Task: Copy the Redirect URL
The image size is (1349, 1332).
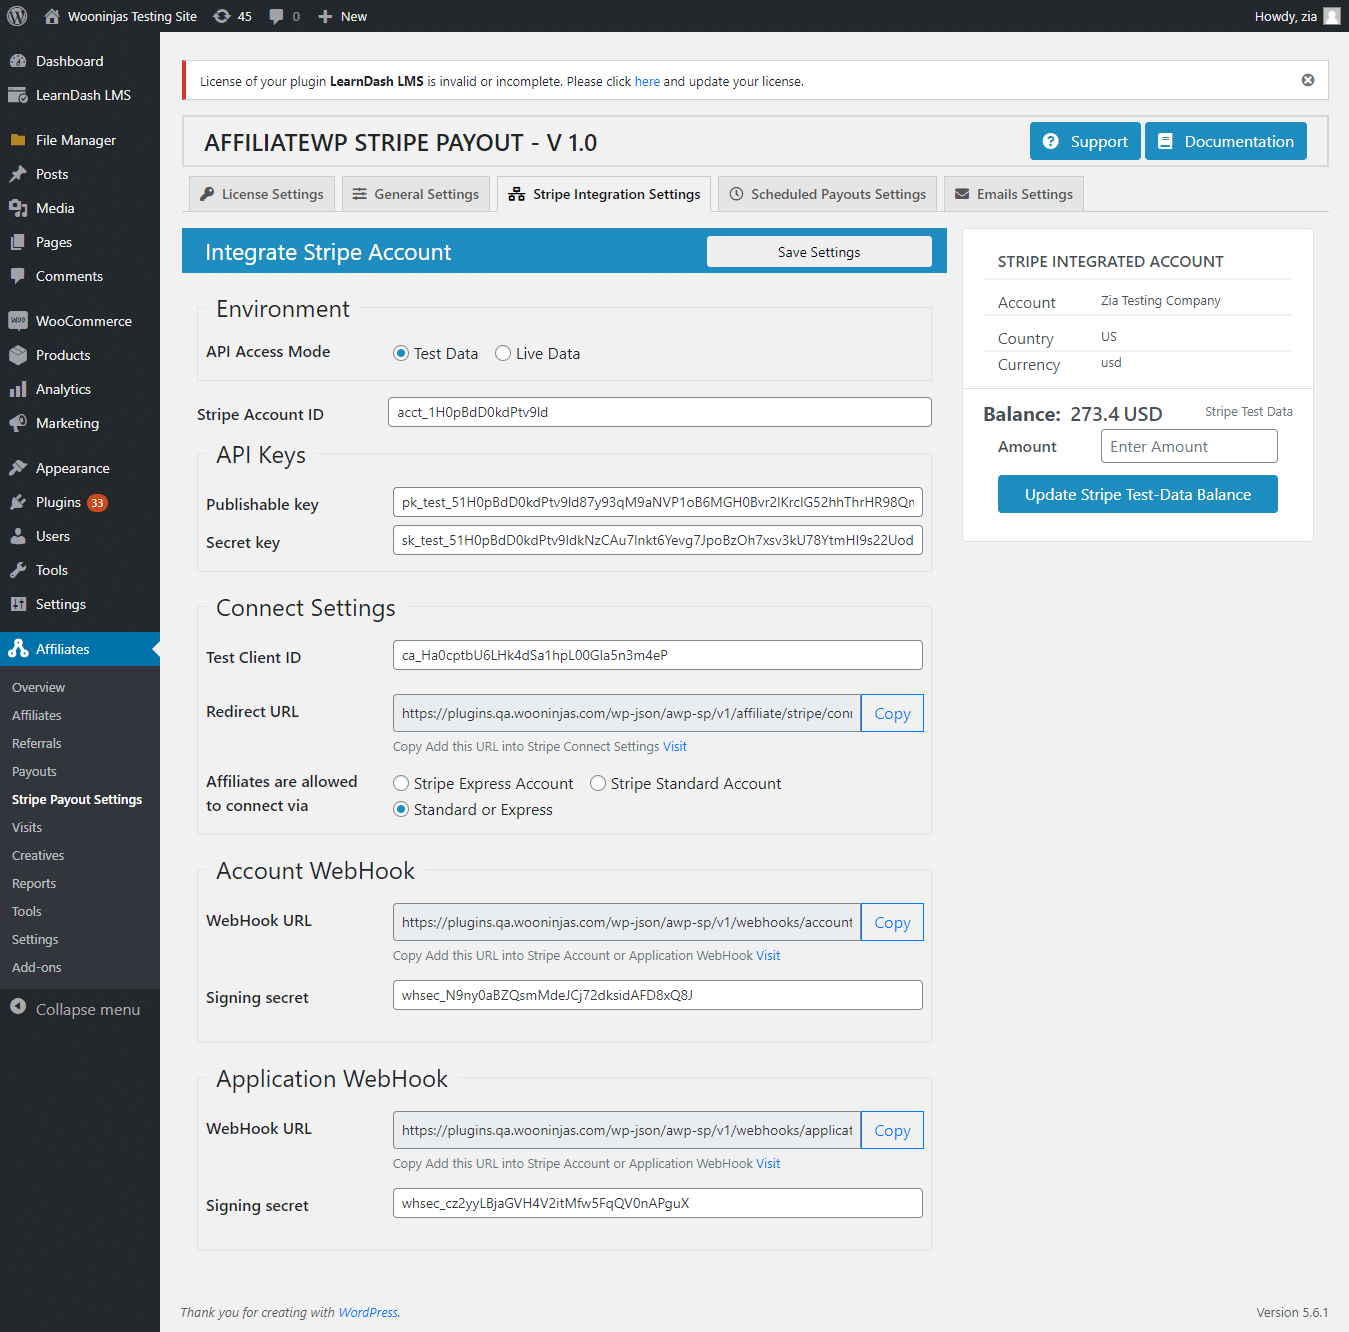Action: (x=892, y=713)
